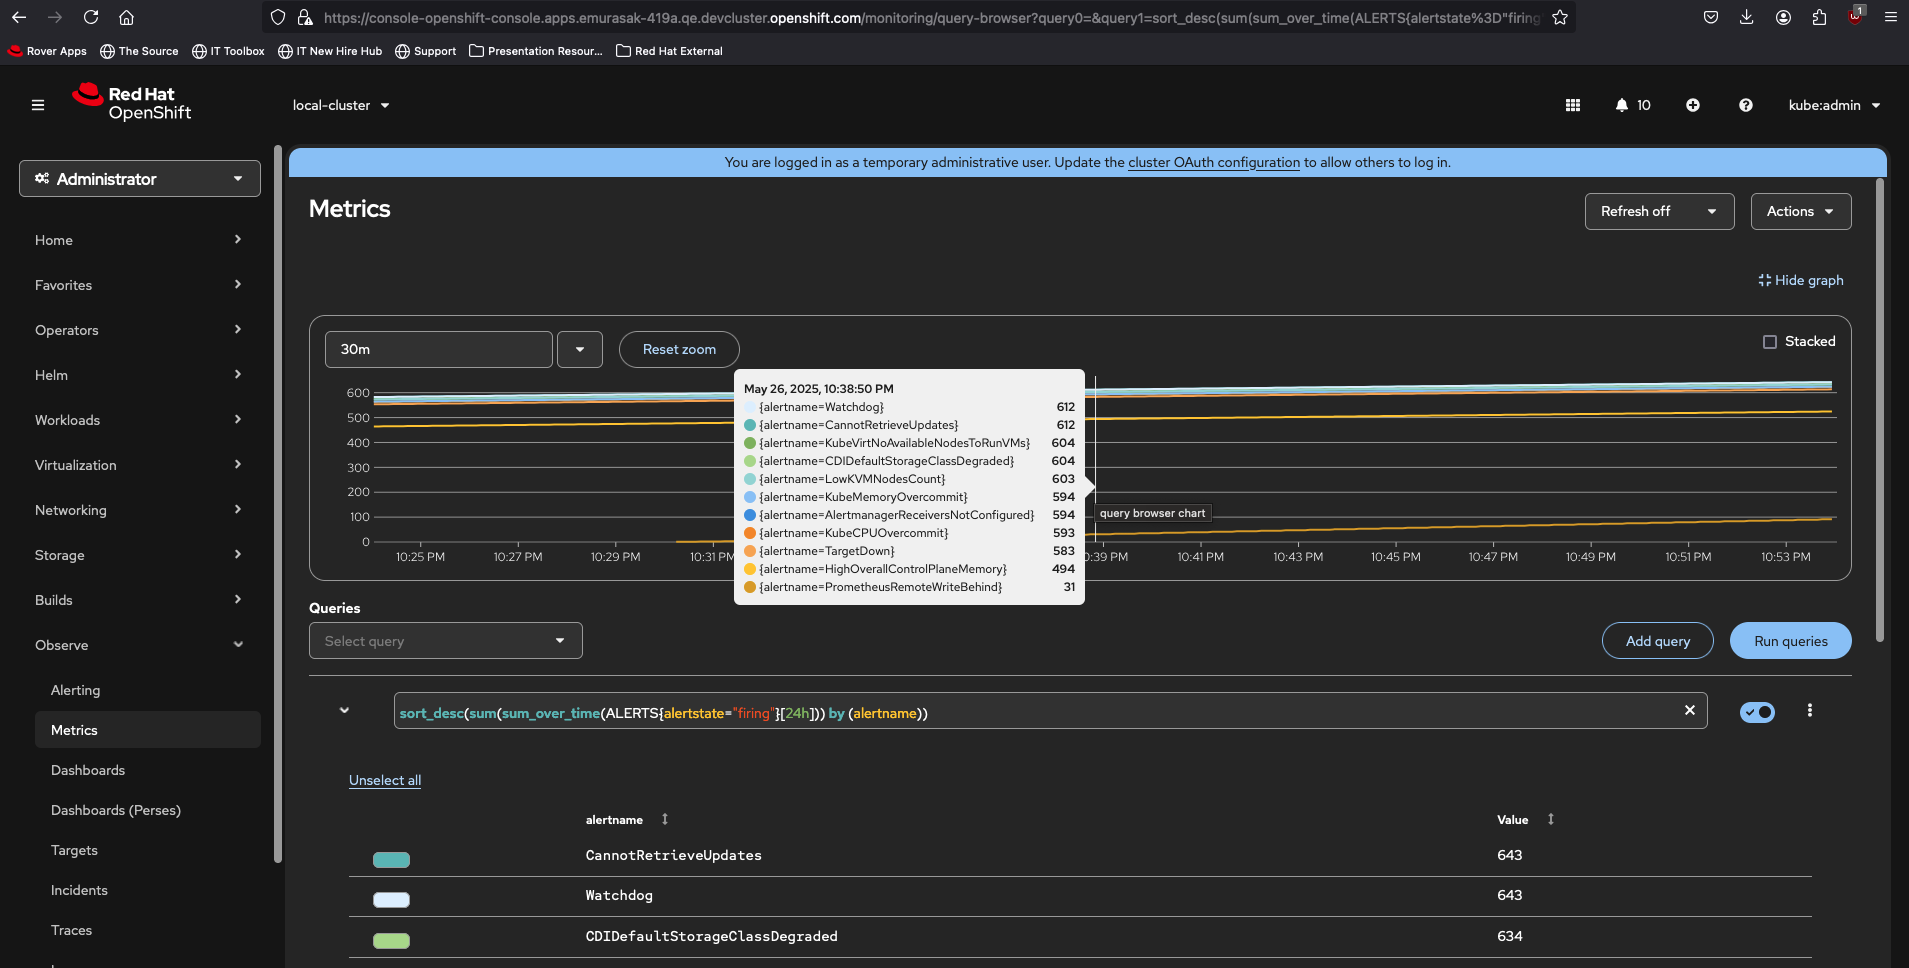Clear the query with the X icon
Viewport: 1909px width, 968px height.
click(1690, 710)
